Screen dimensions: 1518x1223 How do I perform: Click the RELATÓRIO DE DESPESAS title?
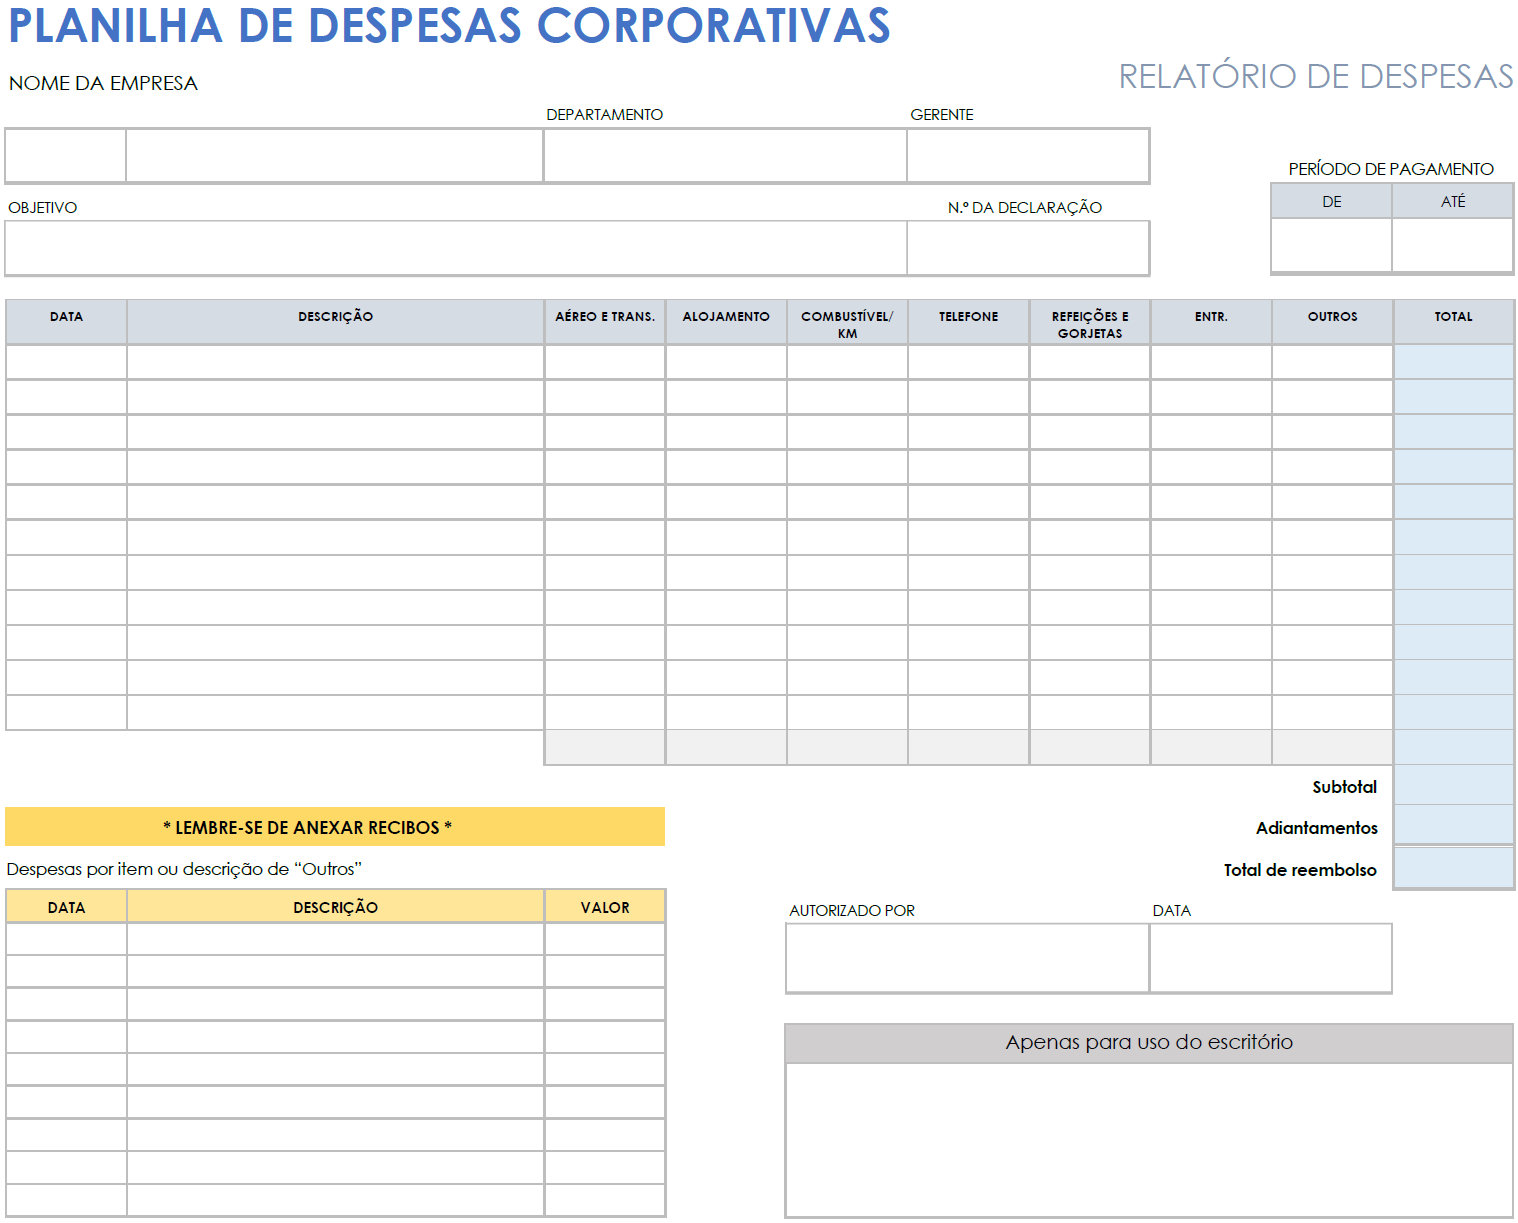1316,73
